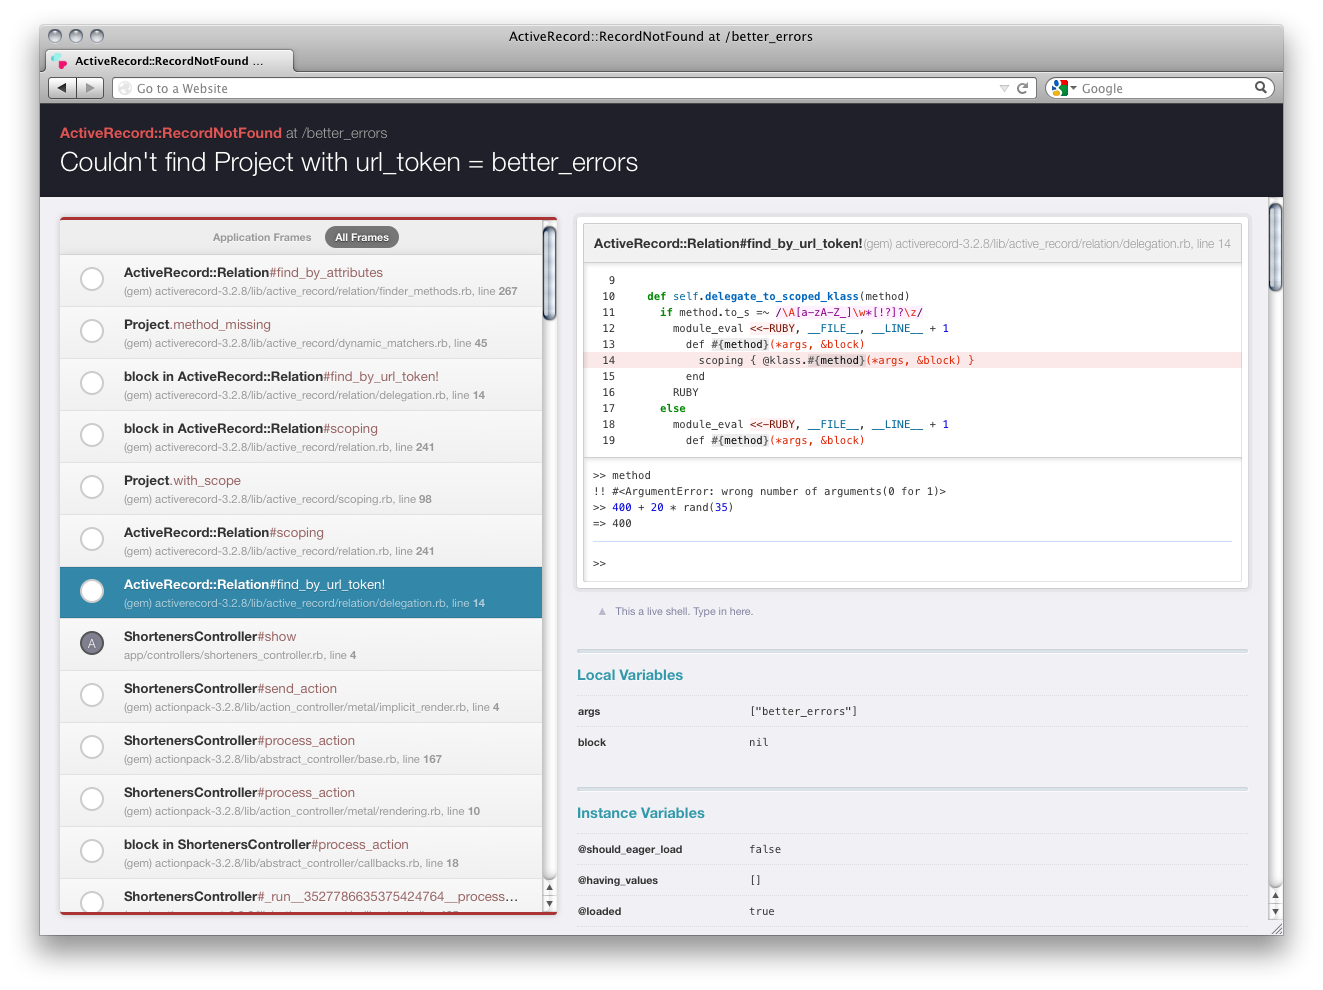Image resolution: width=1323 pixels, height=990 pixels.
Task: Select circle for process_action base.rb line 167
Action: point(92,747)
